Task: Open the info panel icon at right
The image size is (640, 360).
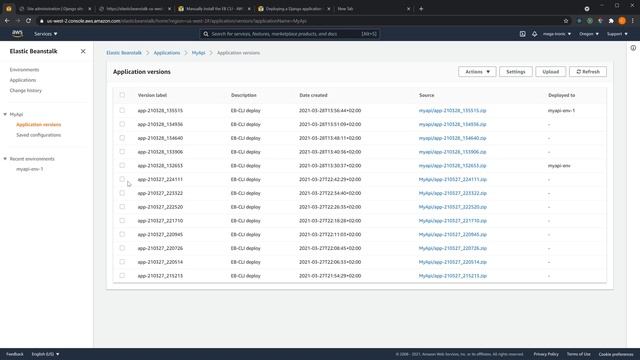Action: point(633,48)
